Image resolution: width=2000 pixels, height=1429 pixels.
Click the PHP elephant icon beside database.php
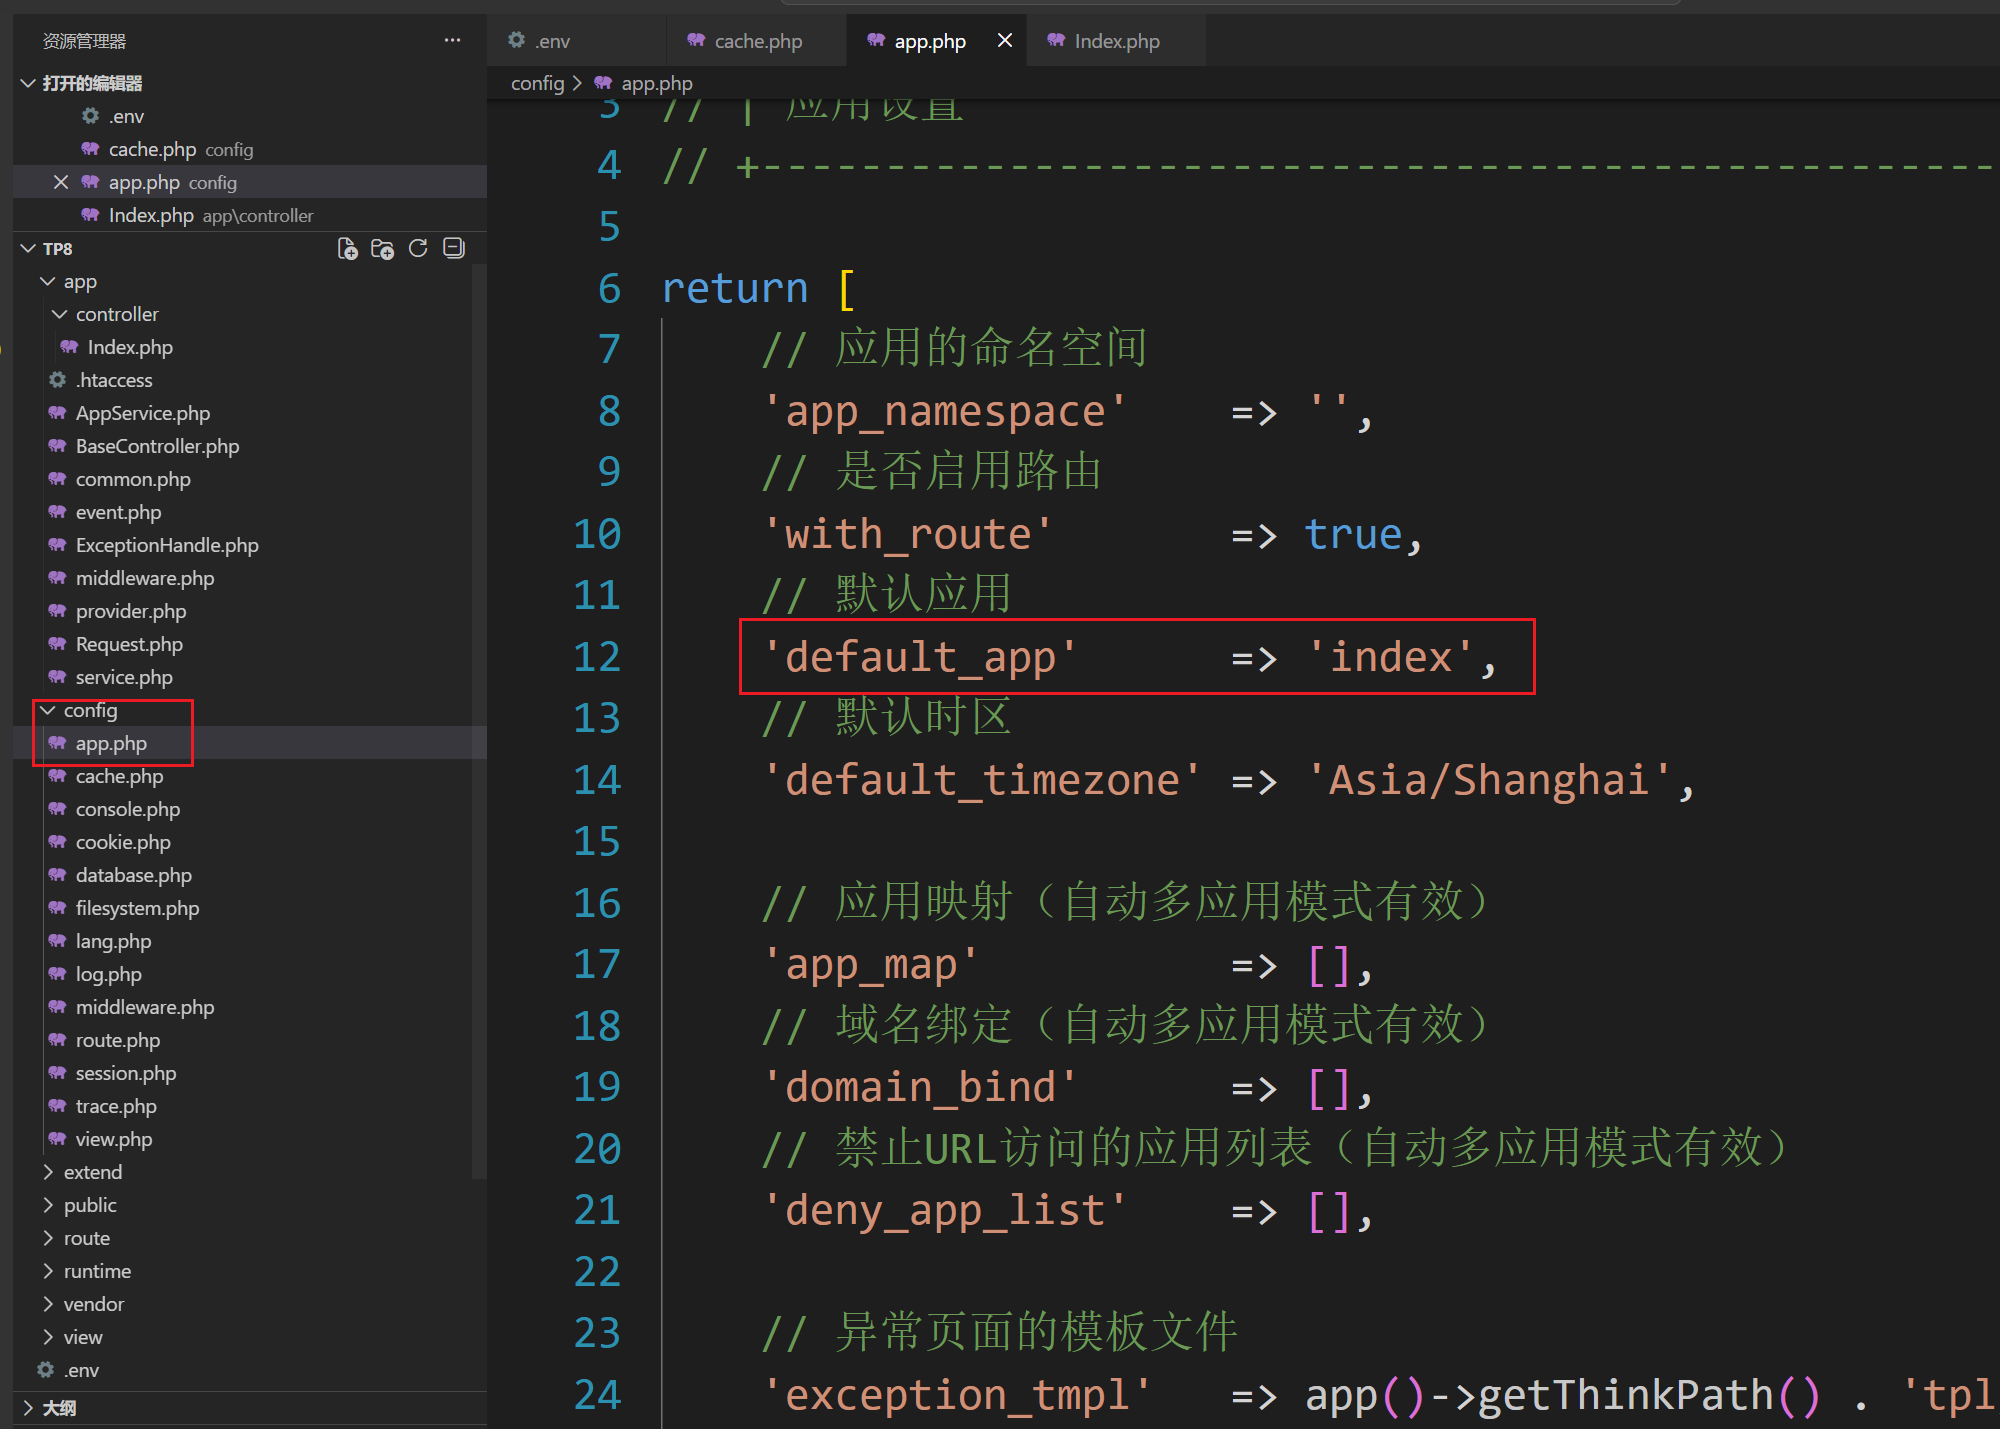(58, 875)
